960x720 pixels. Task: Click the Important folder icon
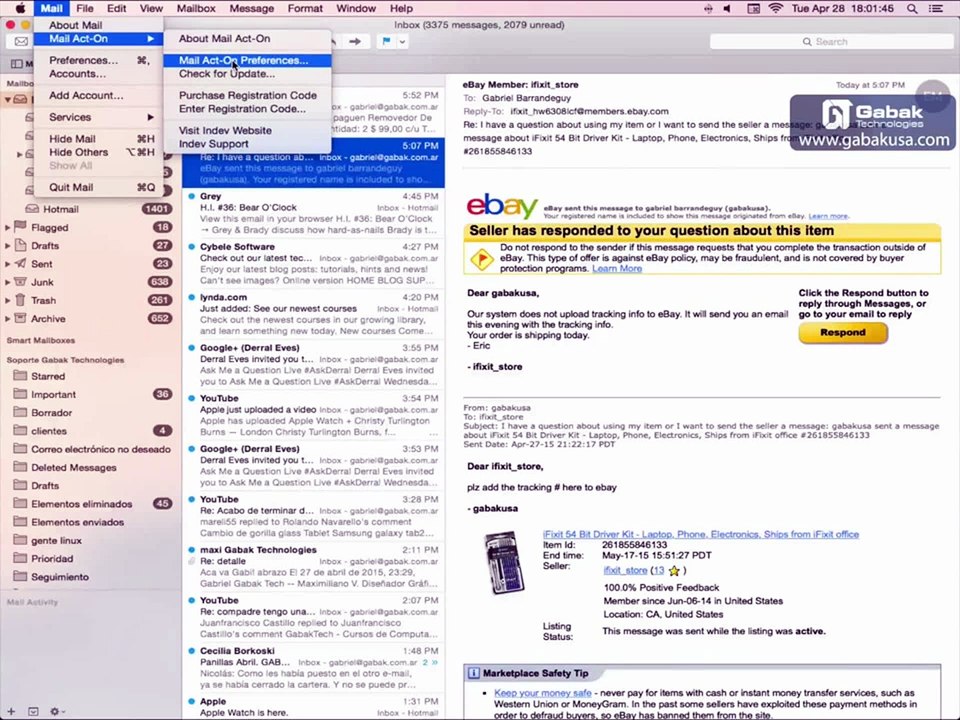pyautogui.click(x=20, y=394)
